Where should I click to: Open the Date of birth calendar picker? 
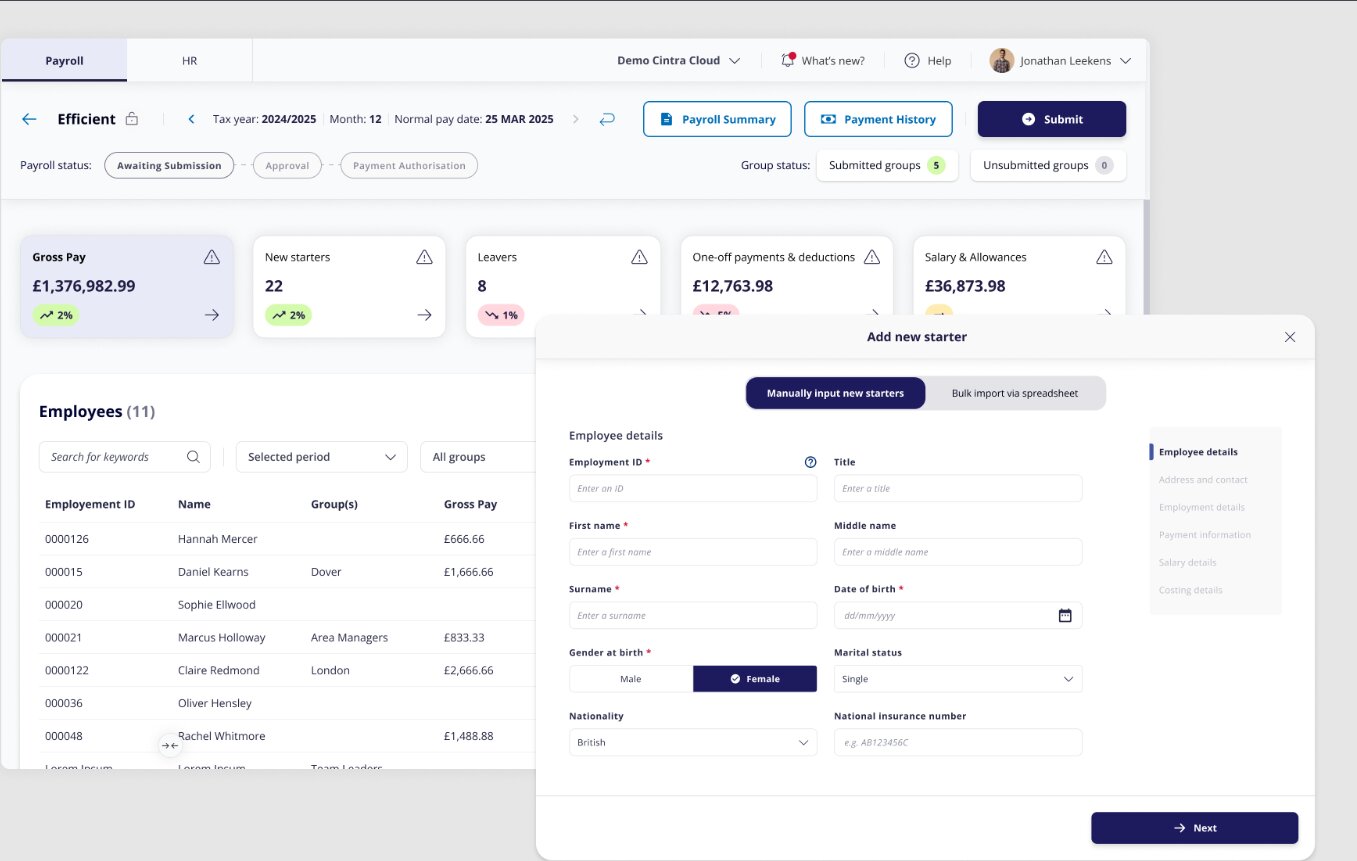coord(1064,616)
